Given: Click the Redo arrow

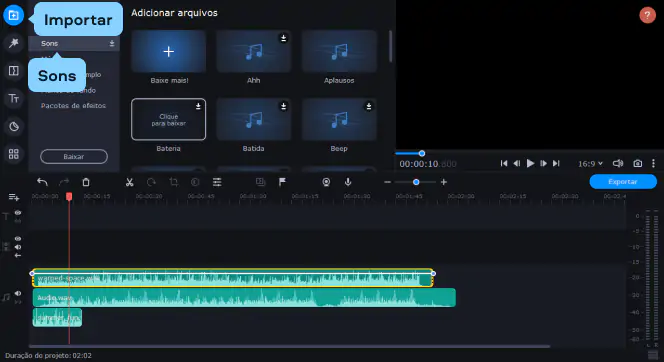Looking at the screenshot, I should click(64, 182).
